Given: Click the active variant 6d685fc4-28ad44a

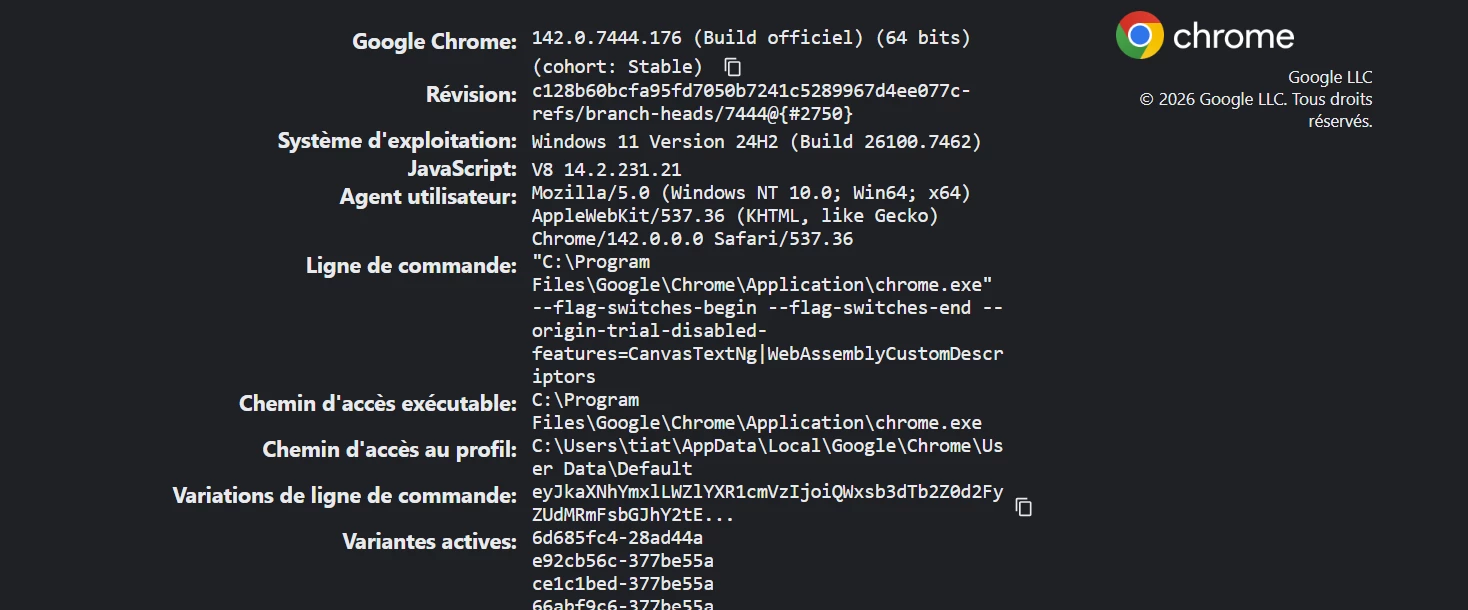Looking at the screenshot, I should tap(617, 538).
